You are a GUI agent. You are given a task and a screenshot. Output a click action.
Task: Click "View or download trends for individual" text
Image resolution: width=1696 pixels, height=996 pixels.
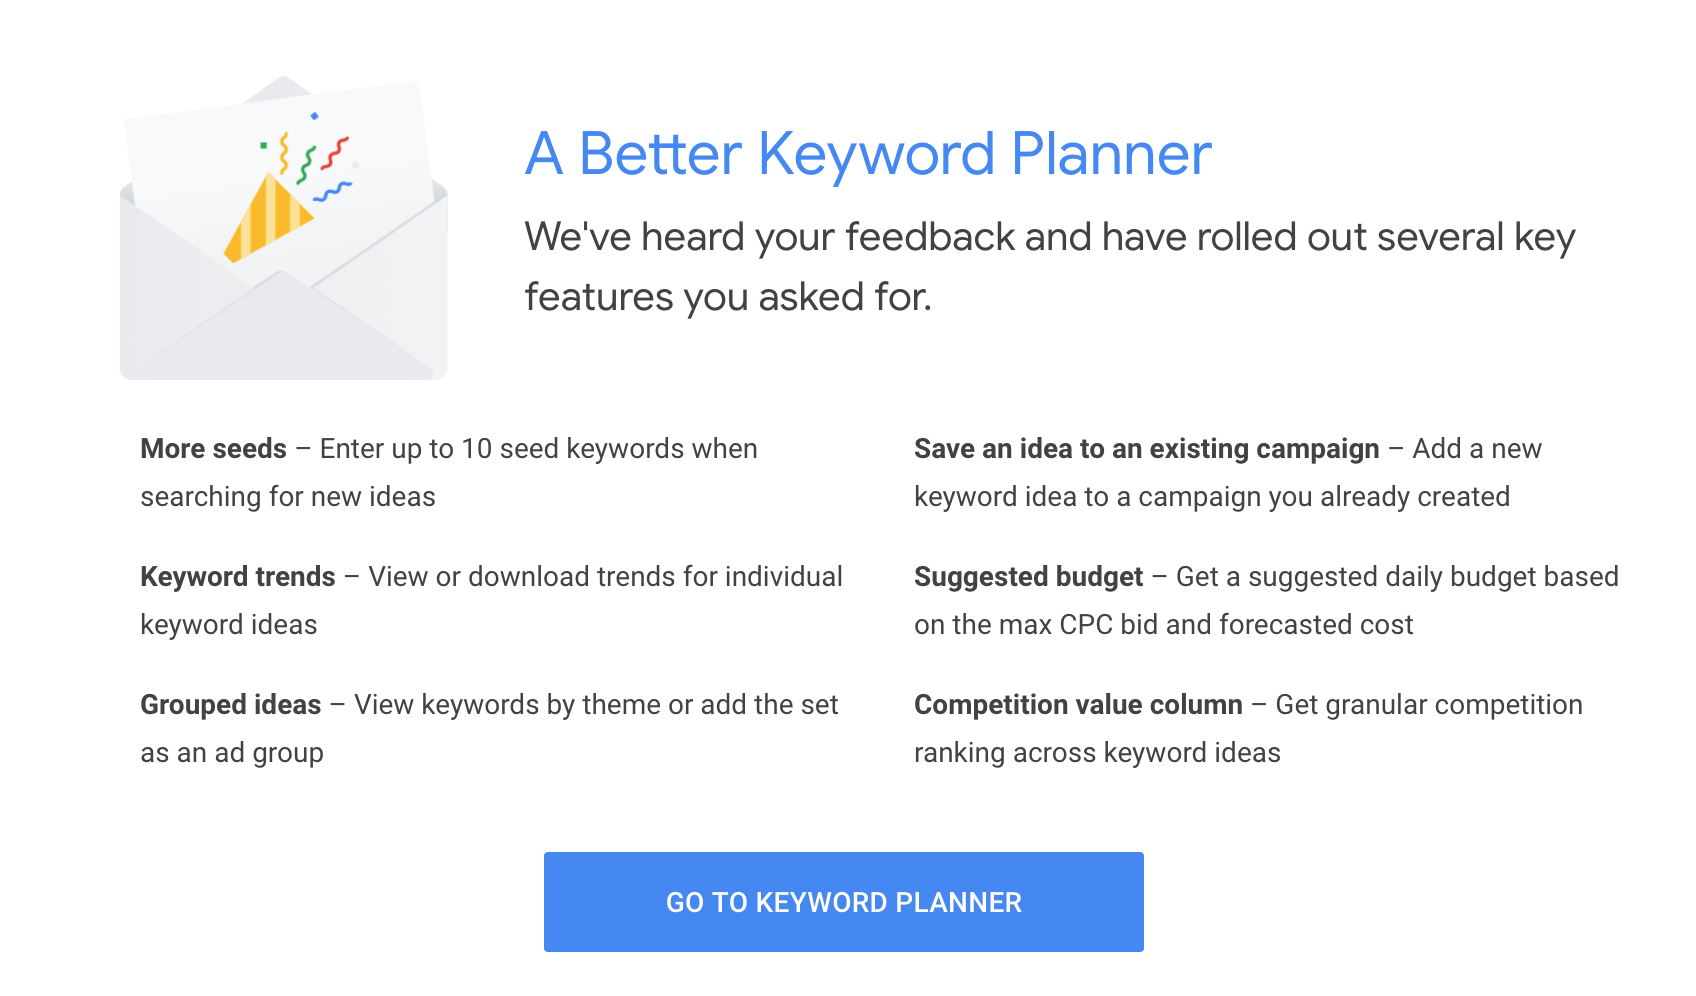[605, 576]
